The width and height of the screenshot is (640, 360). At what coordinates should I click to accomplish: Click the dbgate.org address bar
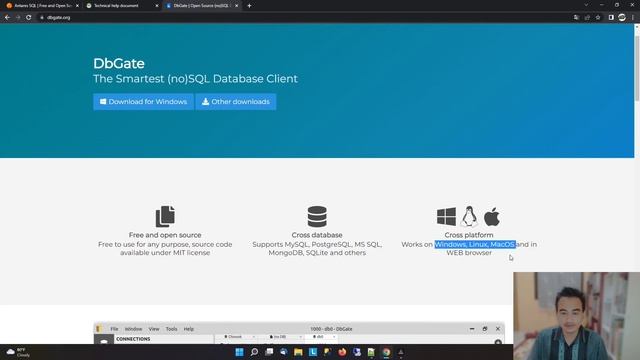(x=302, y=18)
